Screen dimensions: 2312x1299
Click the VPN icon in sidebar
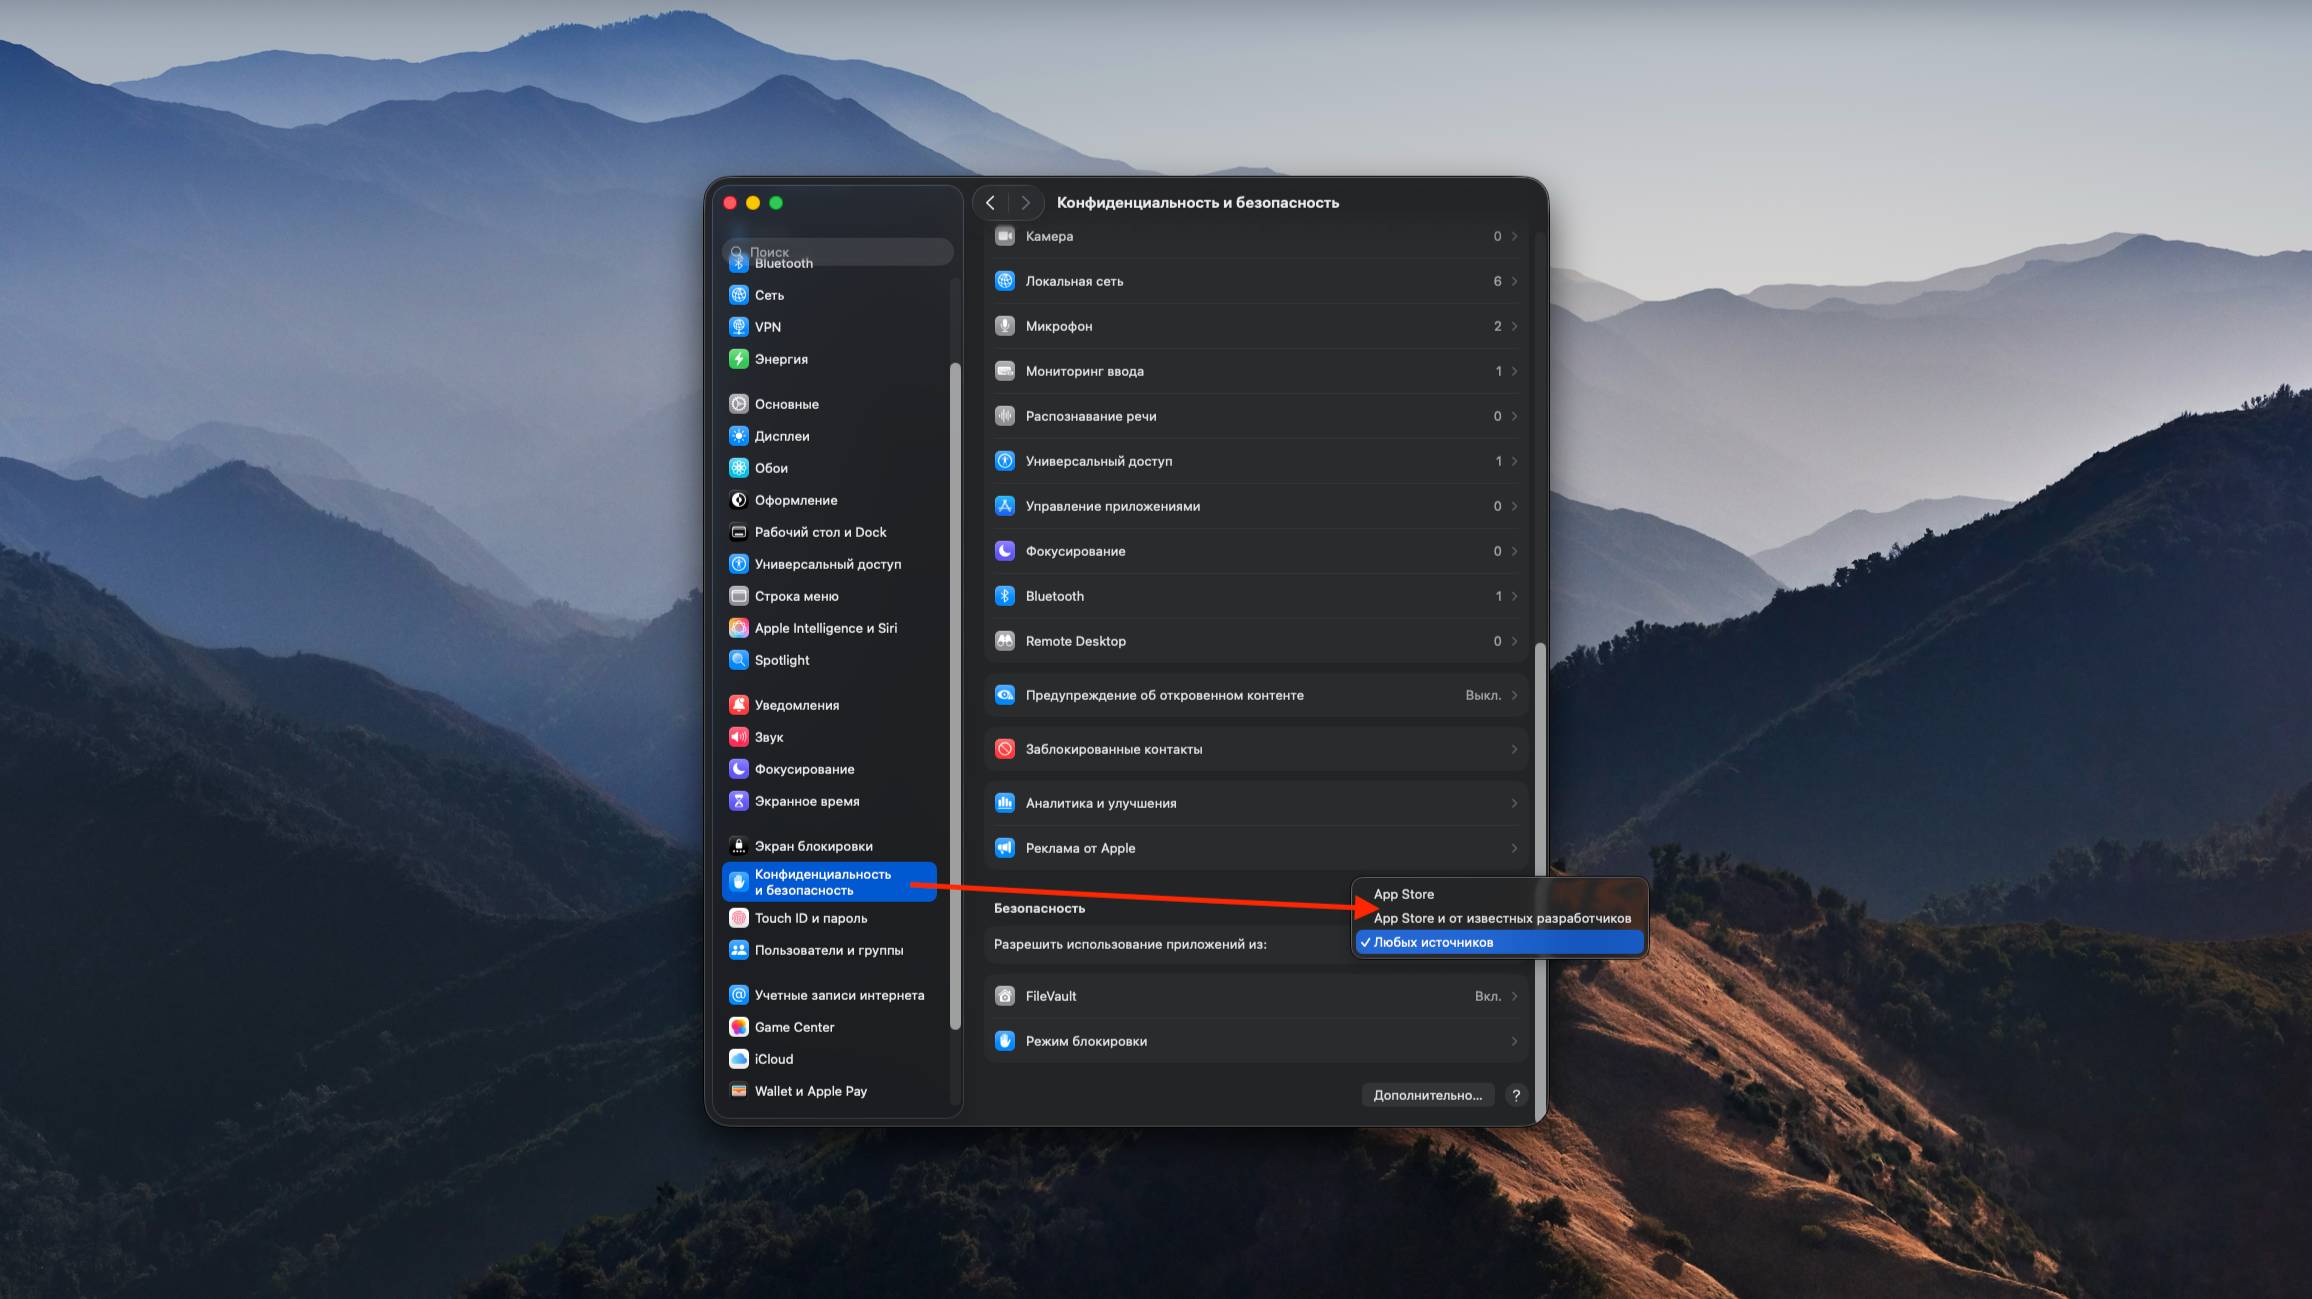pos(738,327)
